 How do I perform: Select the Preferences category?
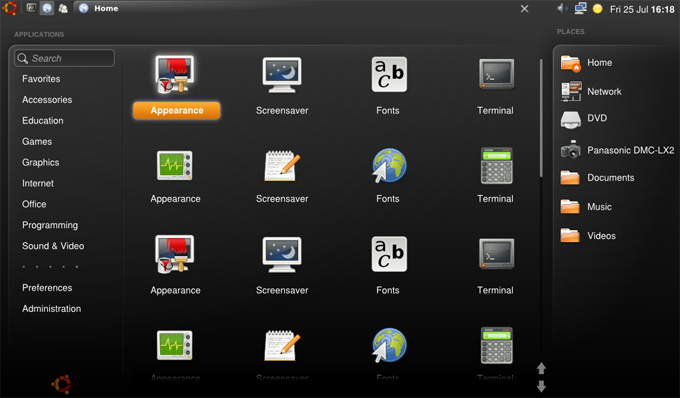coord(47,288)
